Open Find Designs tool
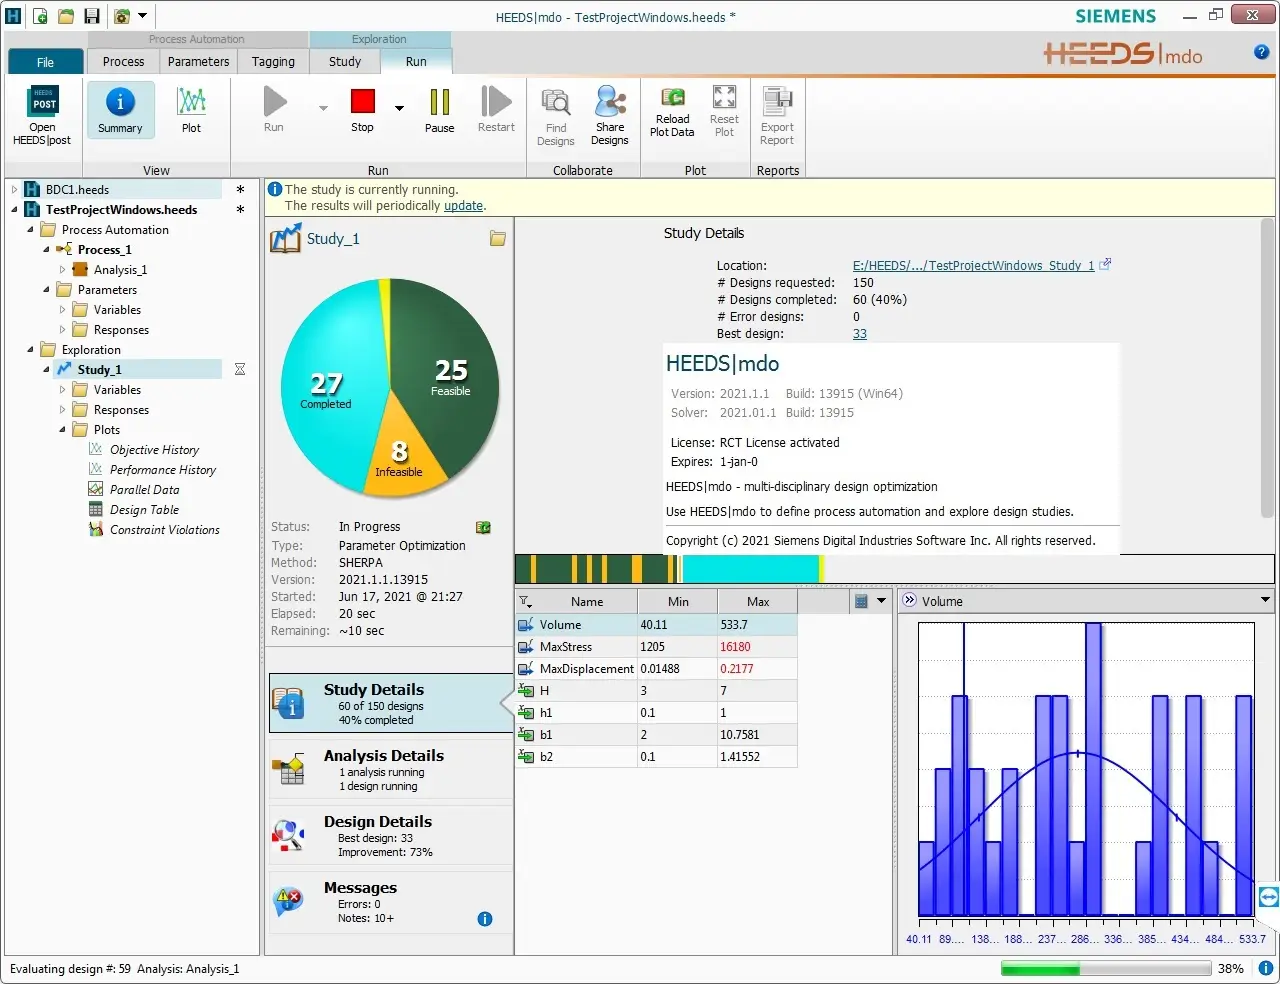 tap(555, 116)
